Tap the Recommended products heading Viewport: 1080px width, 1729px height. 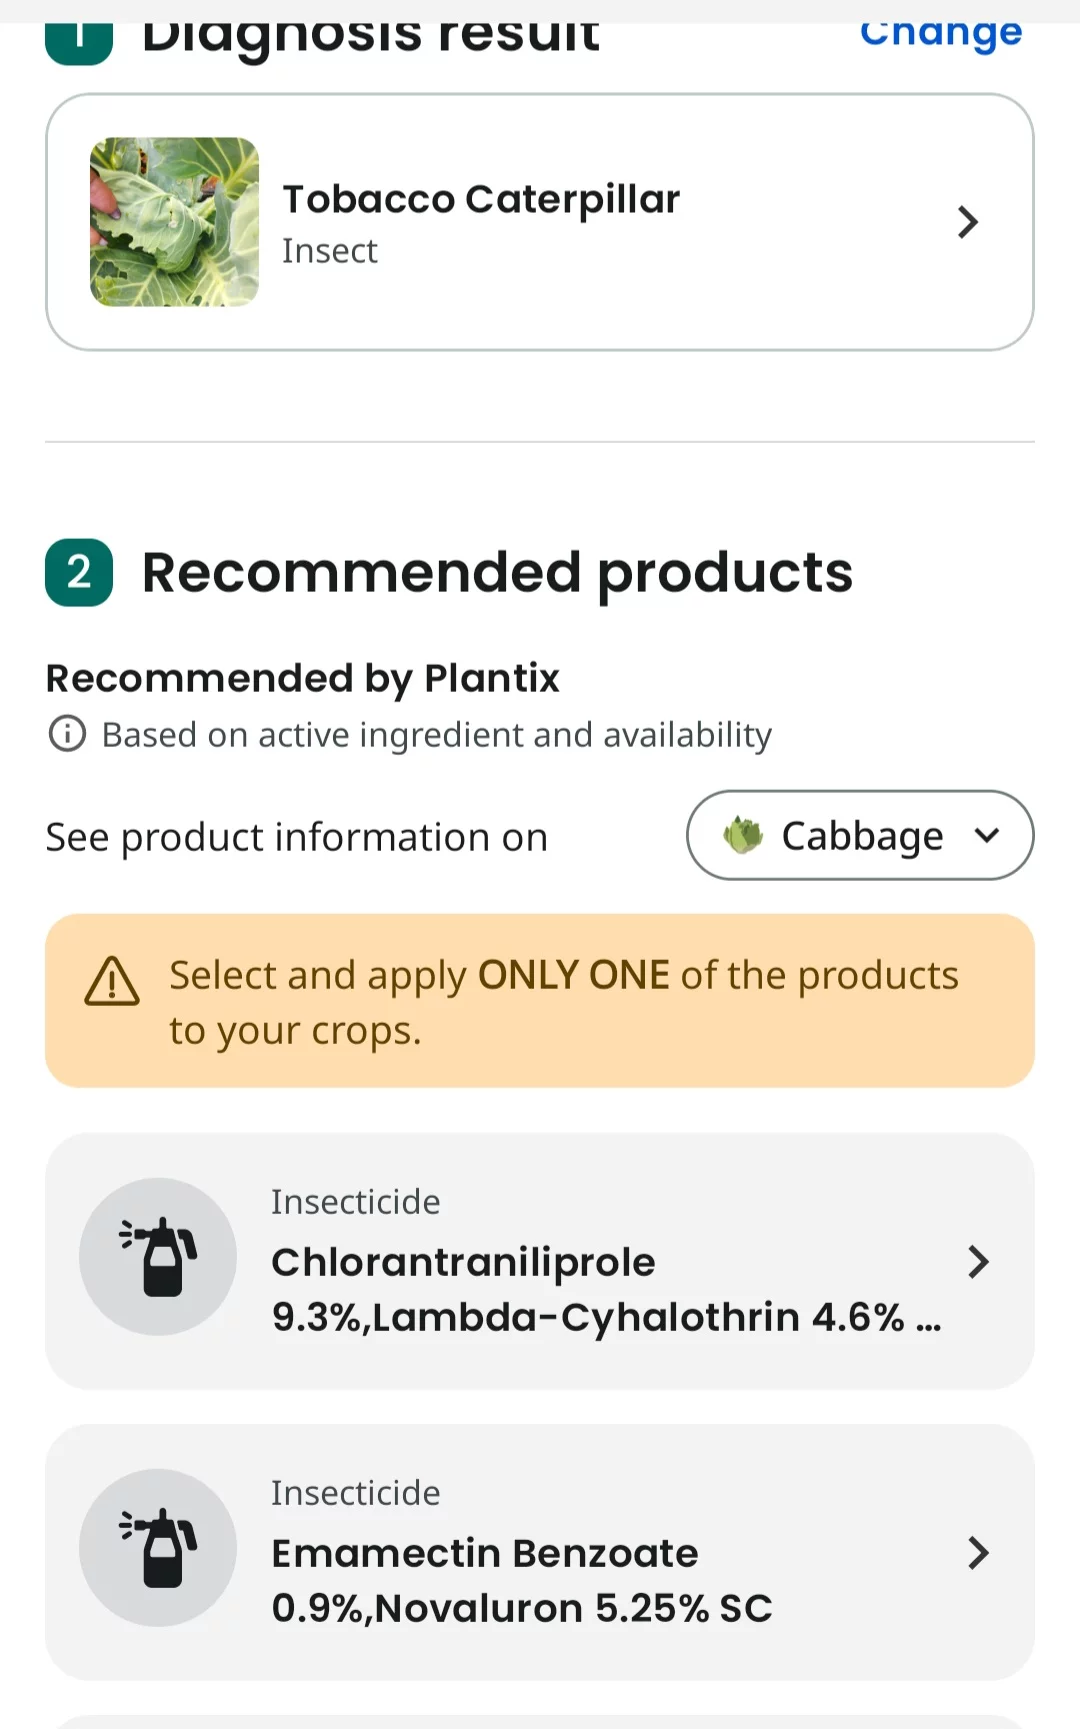click(497, 574)
